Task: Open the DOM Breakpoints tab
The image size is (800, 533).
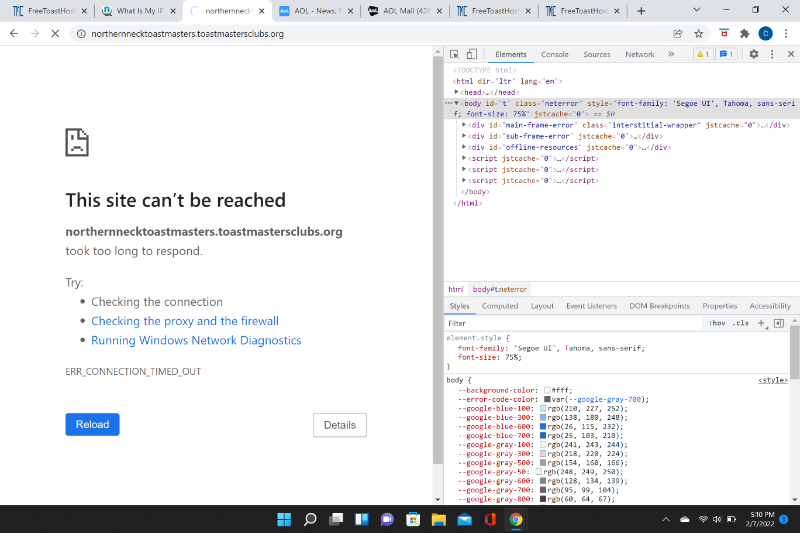Action: coord(659,306)
